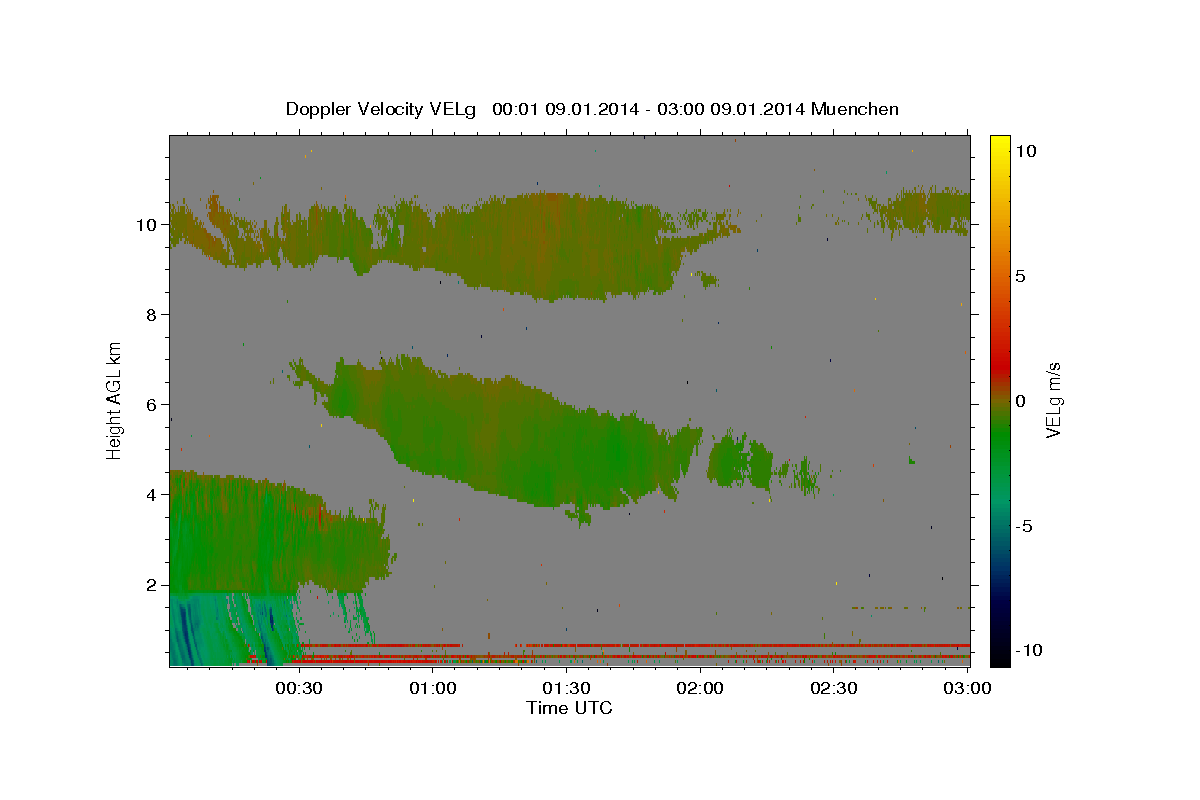The width and height of the screenshot is (1200, 800).
Task: Click the small cloud patch near 02:50 at 10 km
Action: [920, 210]
